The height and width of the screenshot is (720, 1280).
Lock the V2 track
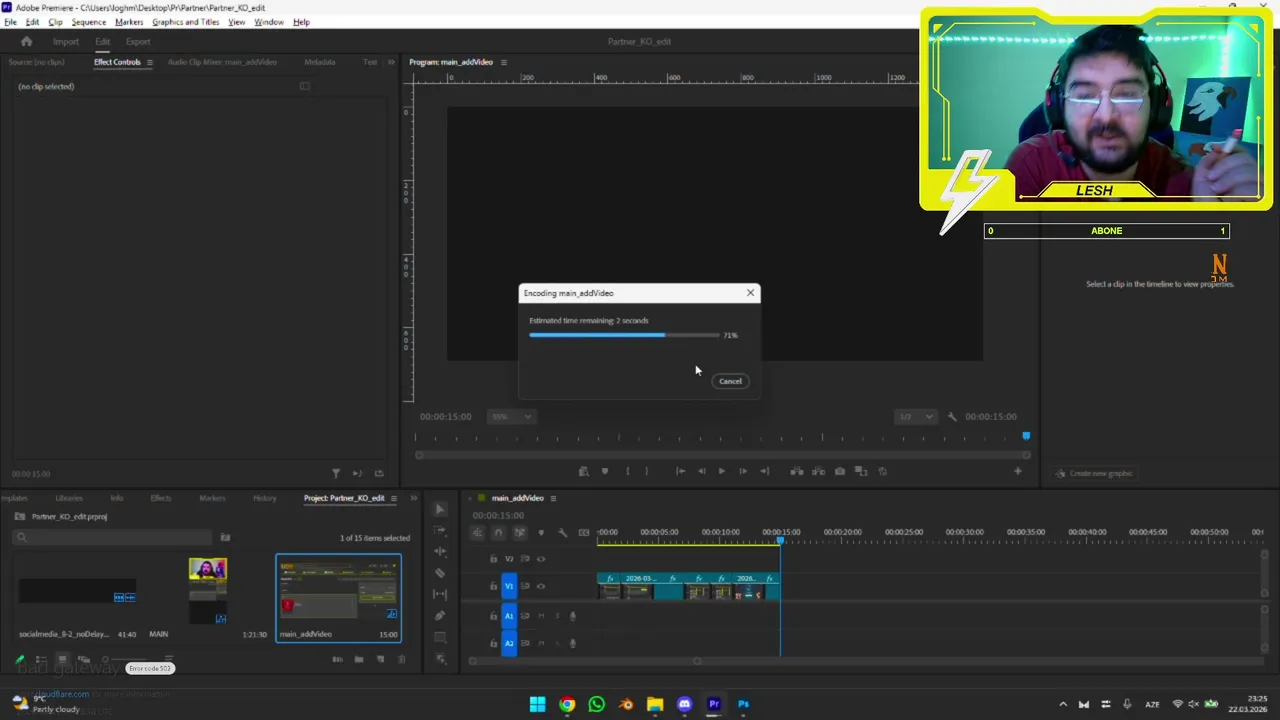click(x=493, y=559)
